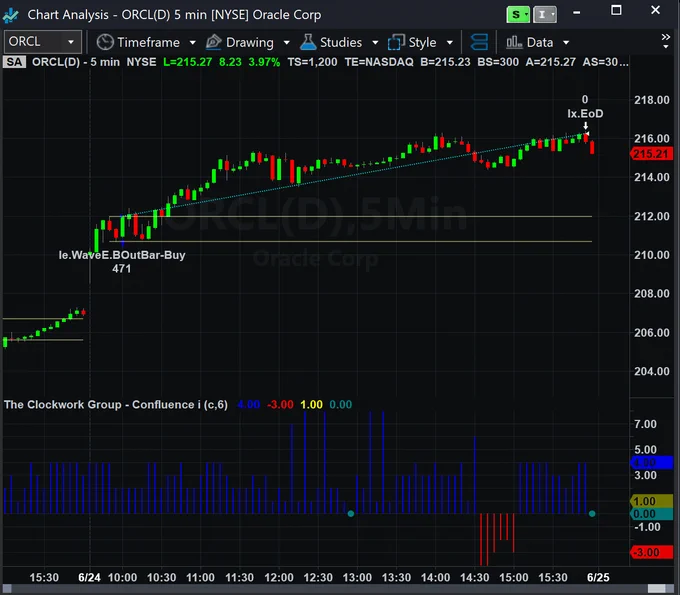Expand the Style dropdown arrow
680x595 pixels.
(450, 42)
